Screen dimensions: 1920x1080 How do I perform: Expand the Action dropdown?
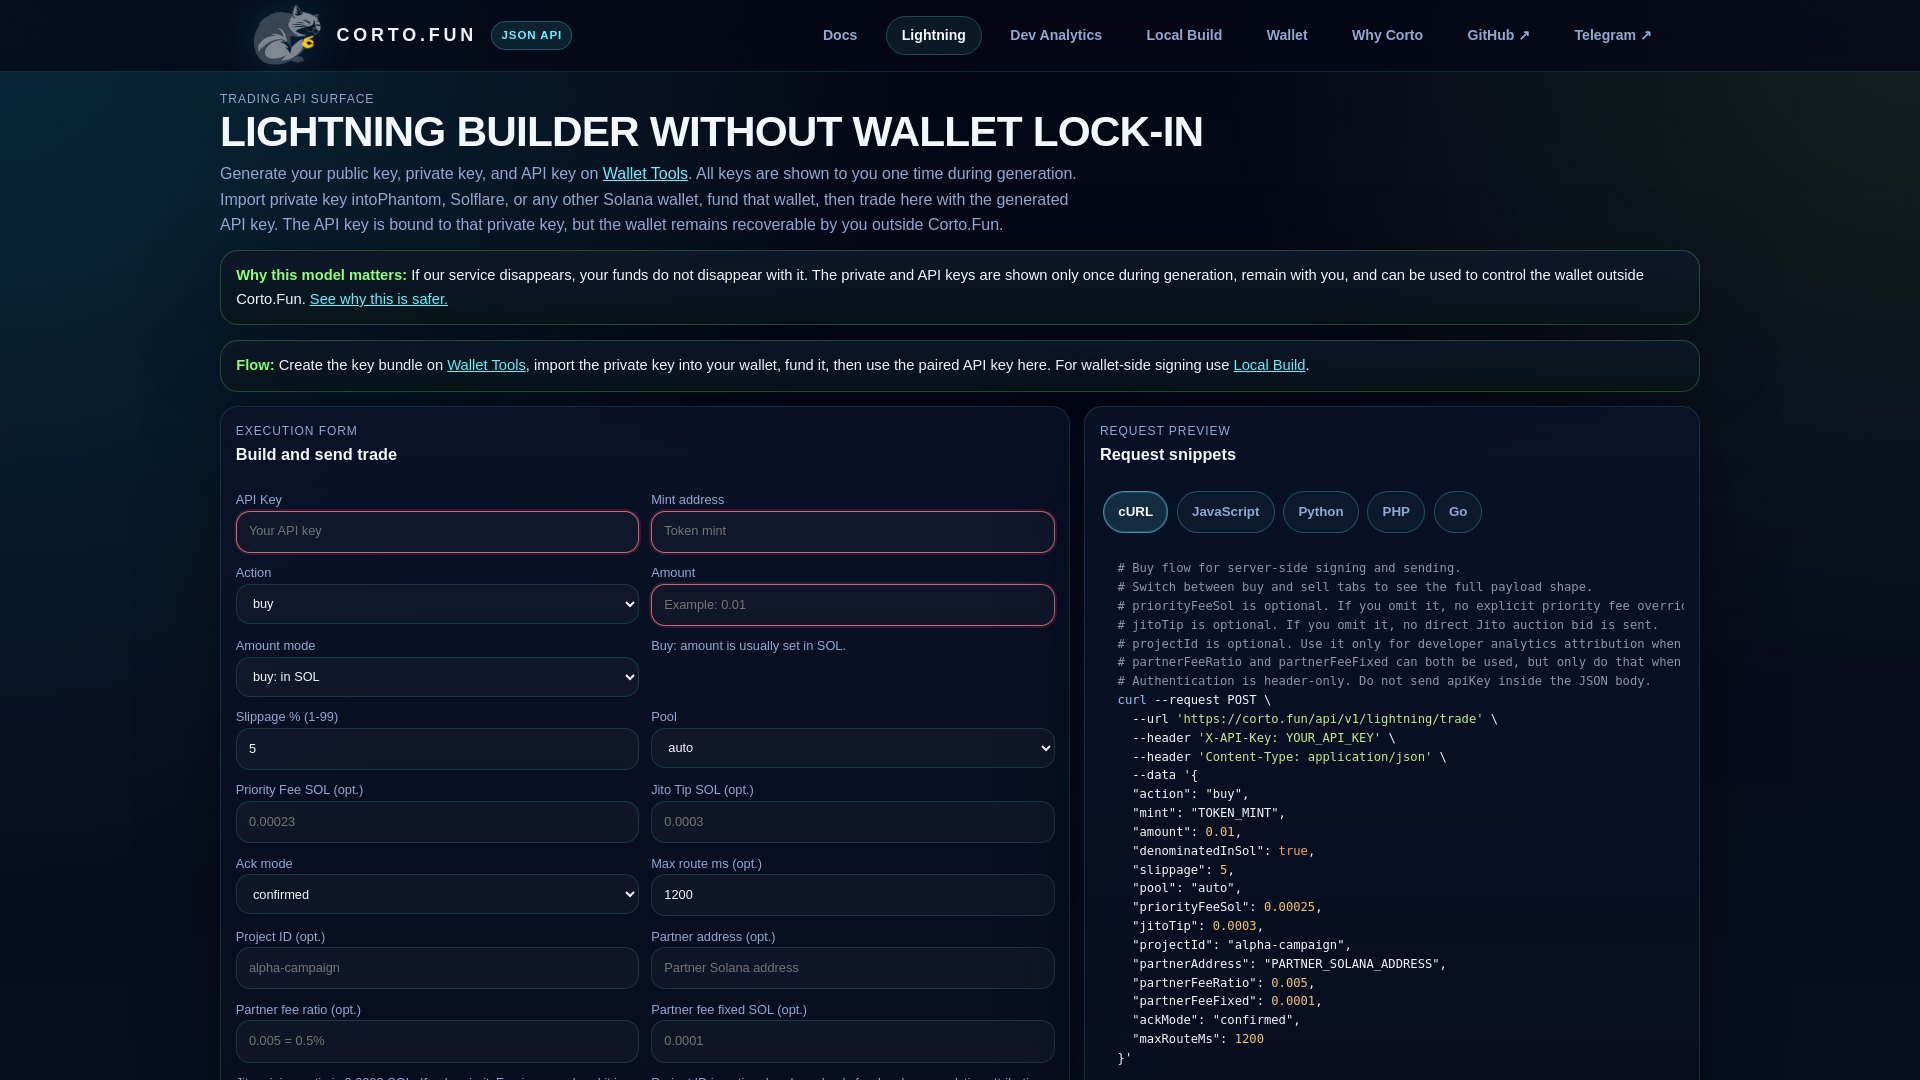point(437,604)
